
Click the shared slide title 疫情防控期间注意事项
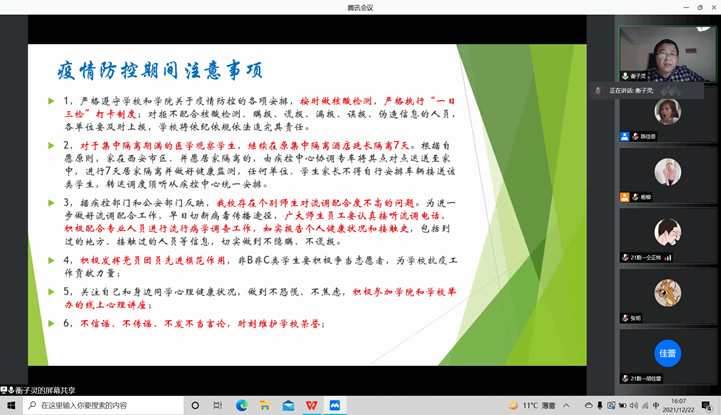pyautogui.click(x=160, y=70)
